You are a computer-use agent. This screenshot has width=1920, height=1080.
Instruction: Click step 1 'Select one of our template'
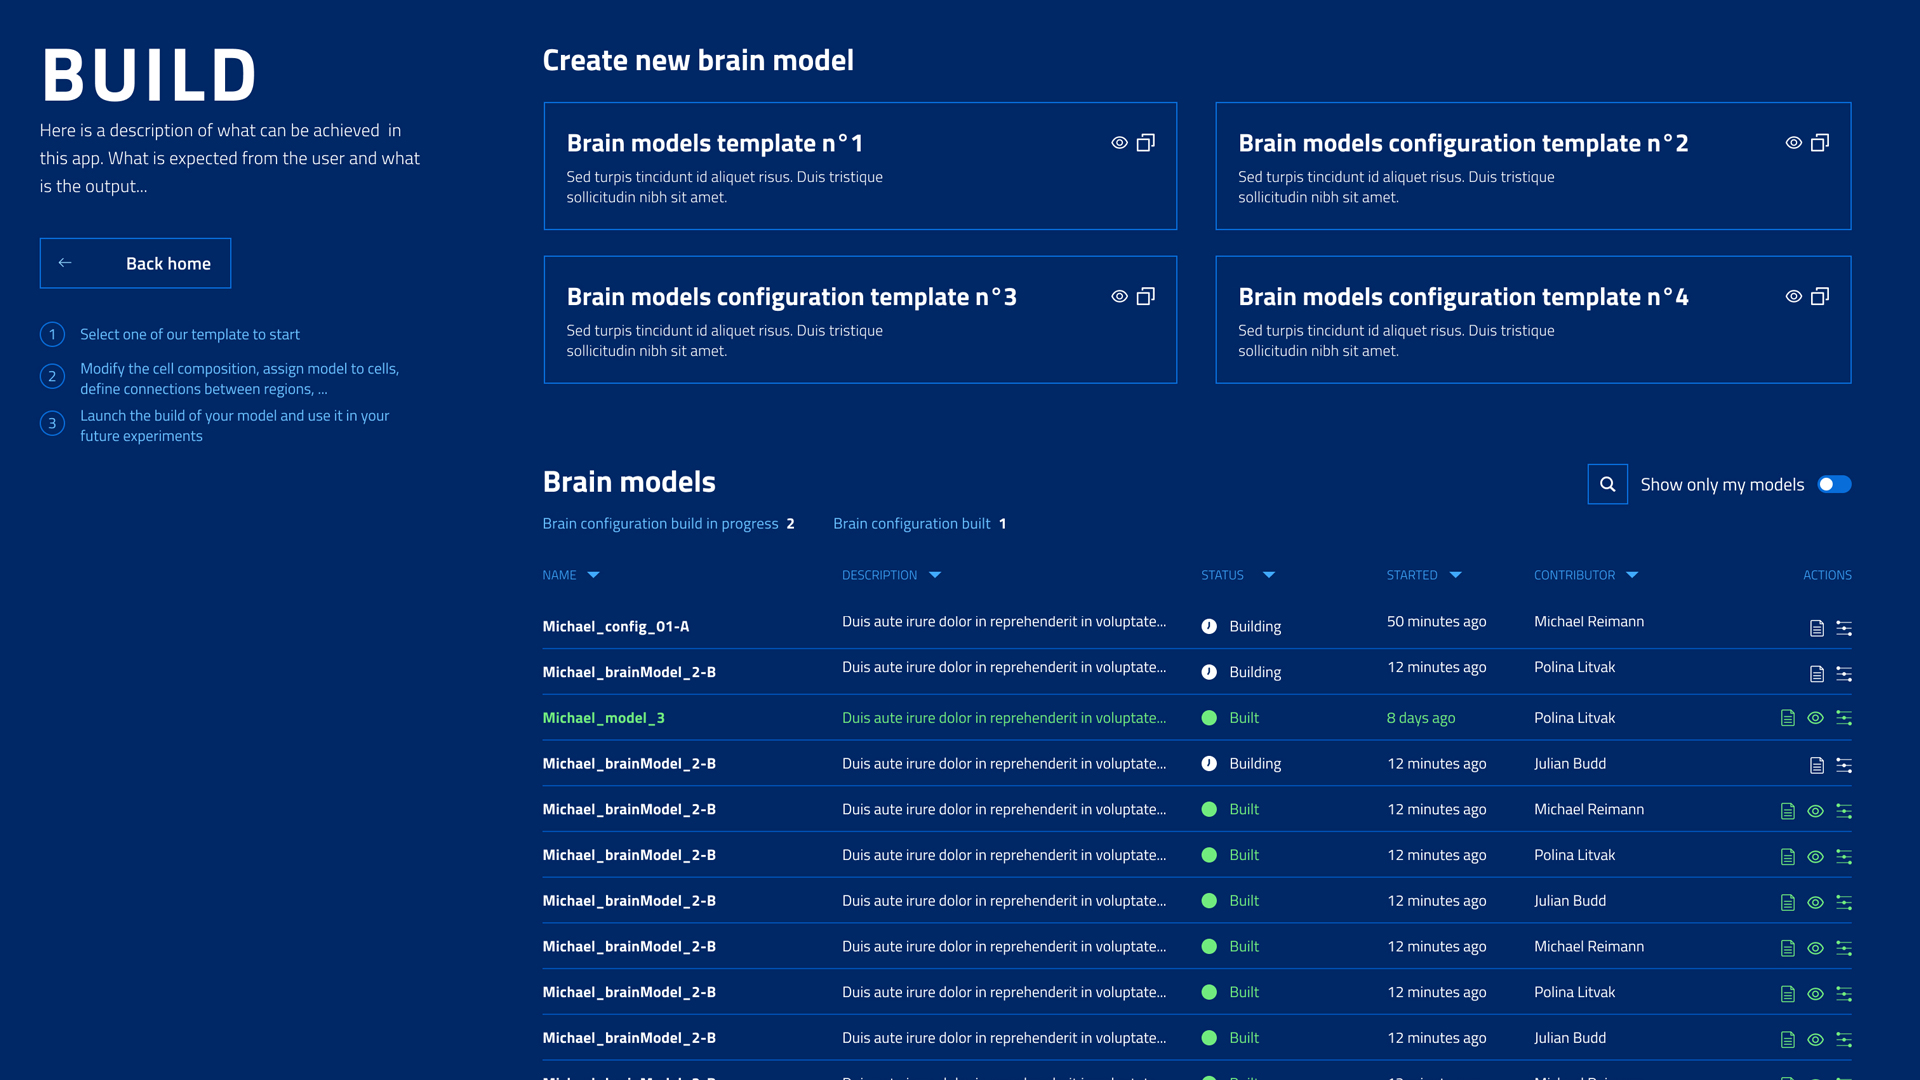[190, 334]
